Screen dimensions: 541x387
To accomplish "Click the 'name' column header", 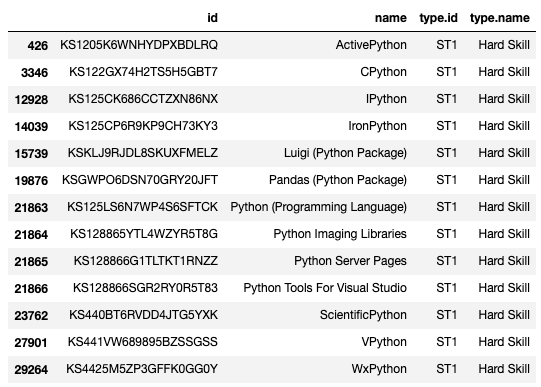I will coord(391,18).
